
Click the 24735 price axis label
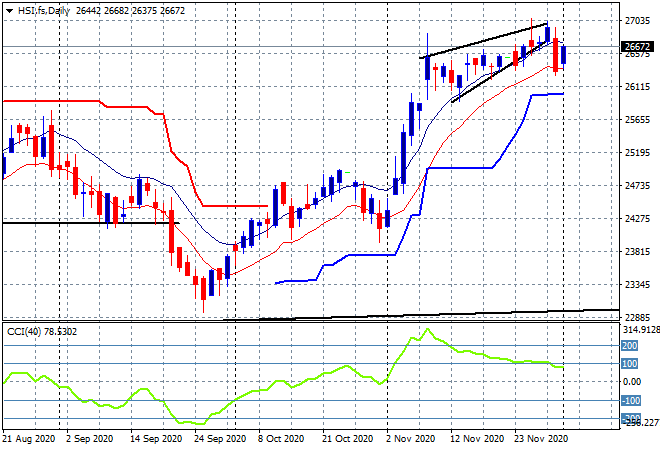(x=637, y=185)
